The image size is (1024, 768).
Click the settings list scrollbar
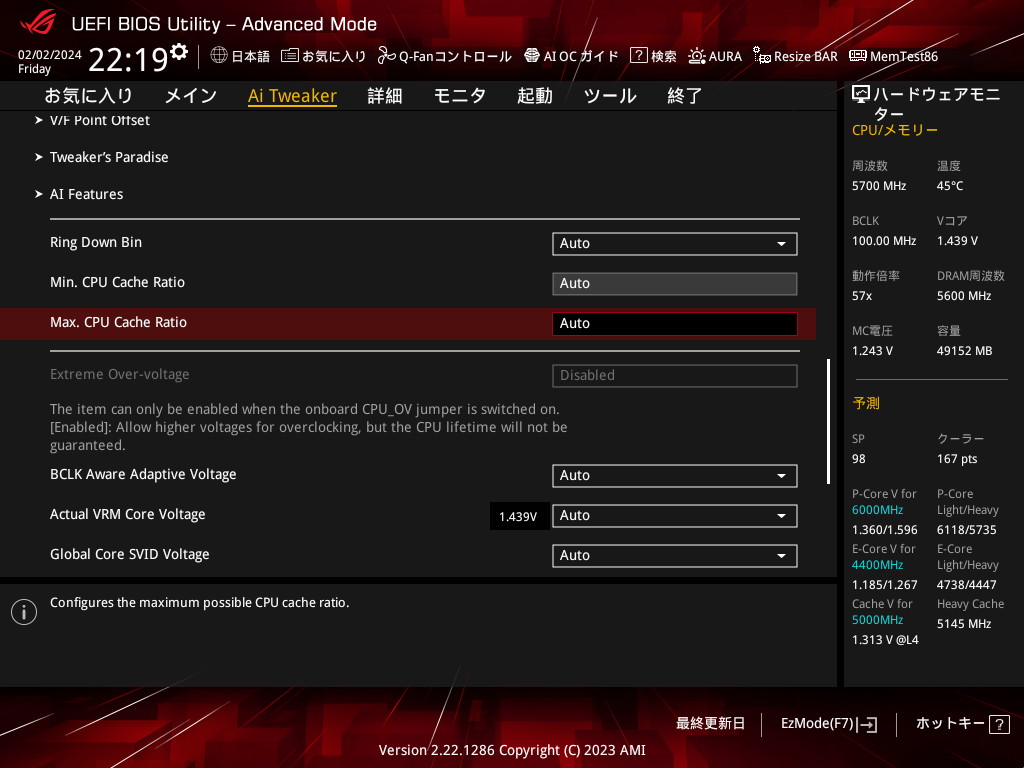tap(829, 421)
